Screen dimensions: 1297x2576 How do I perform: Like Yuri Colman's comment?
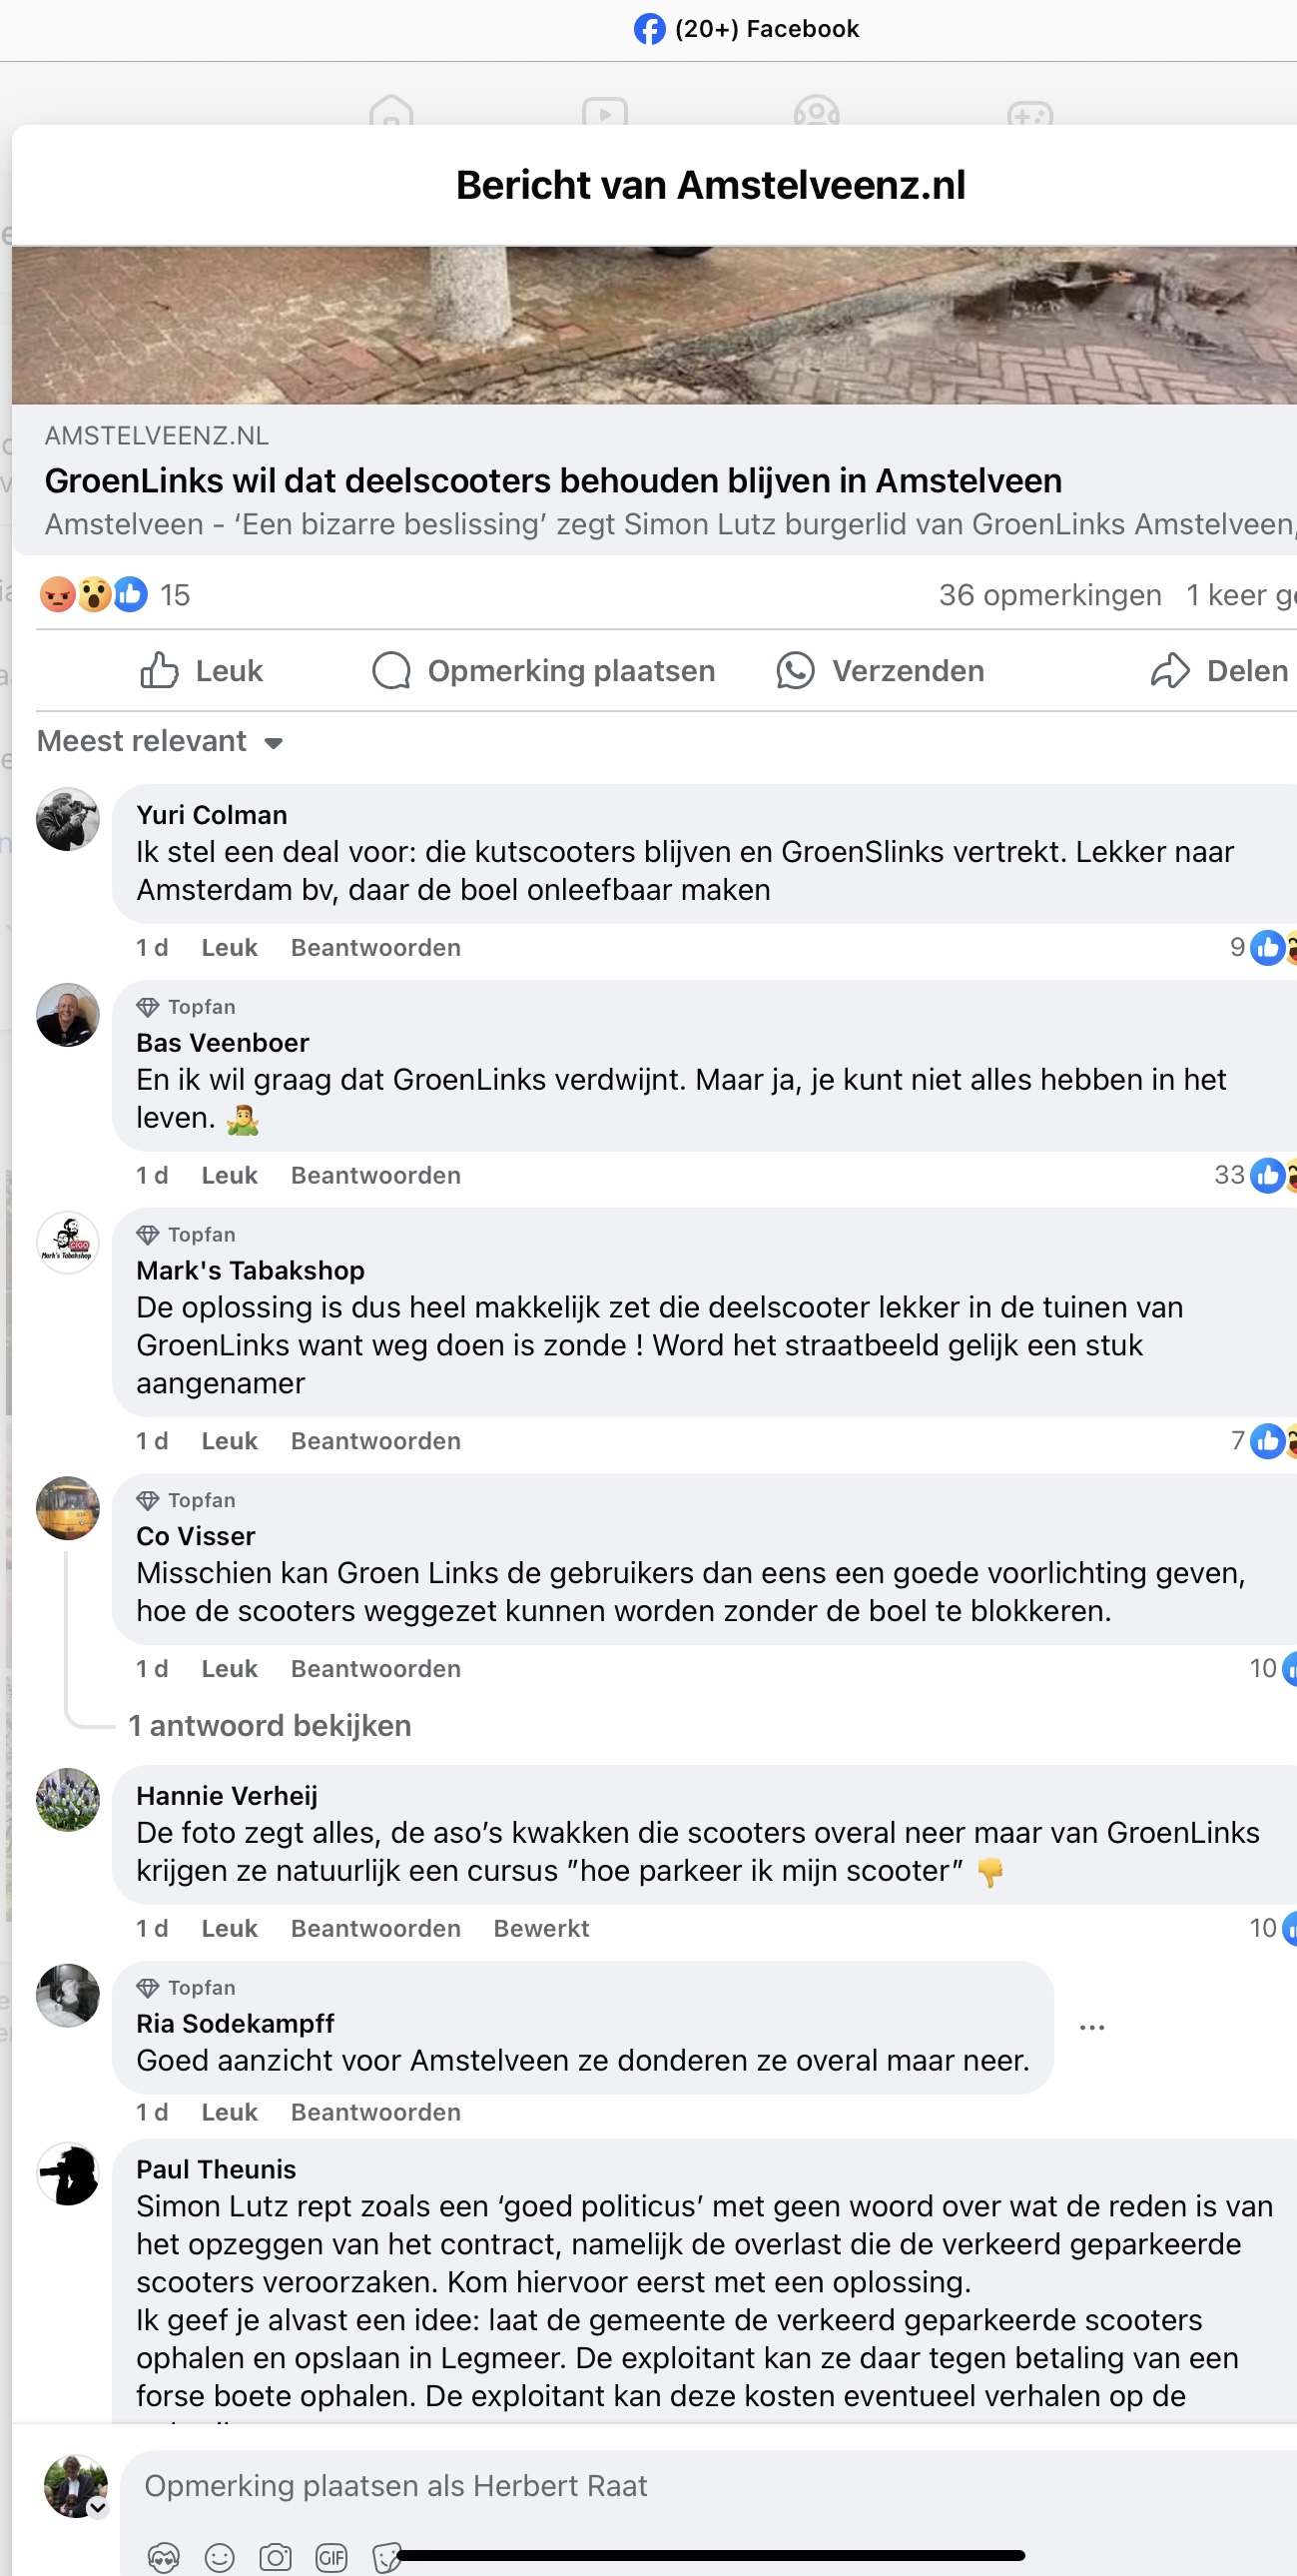pos(229,948)
